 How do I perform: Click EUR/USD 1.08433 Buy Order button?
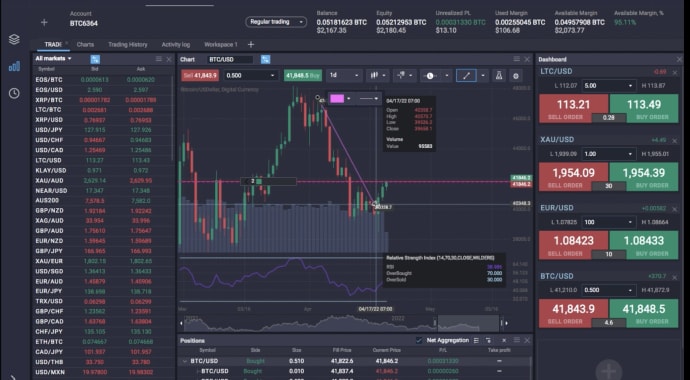tap(644, 245)
